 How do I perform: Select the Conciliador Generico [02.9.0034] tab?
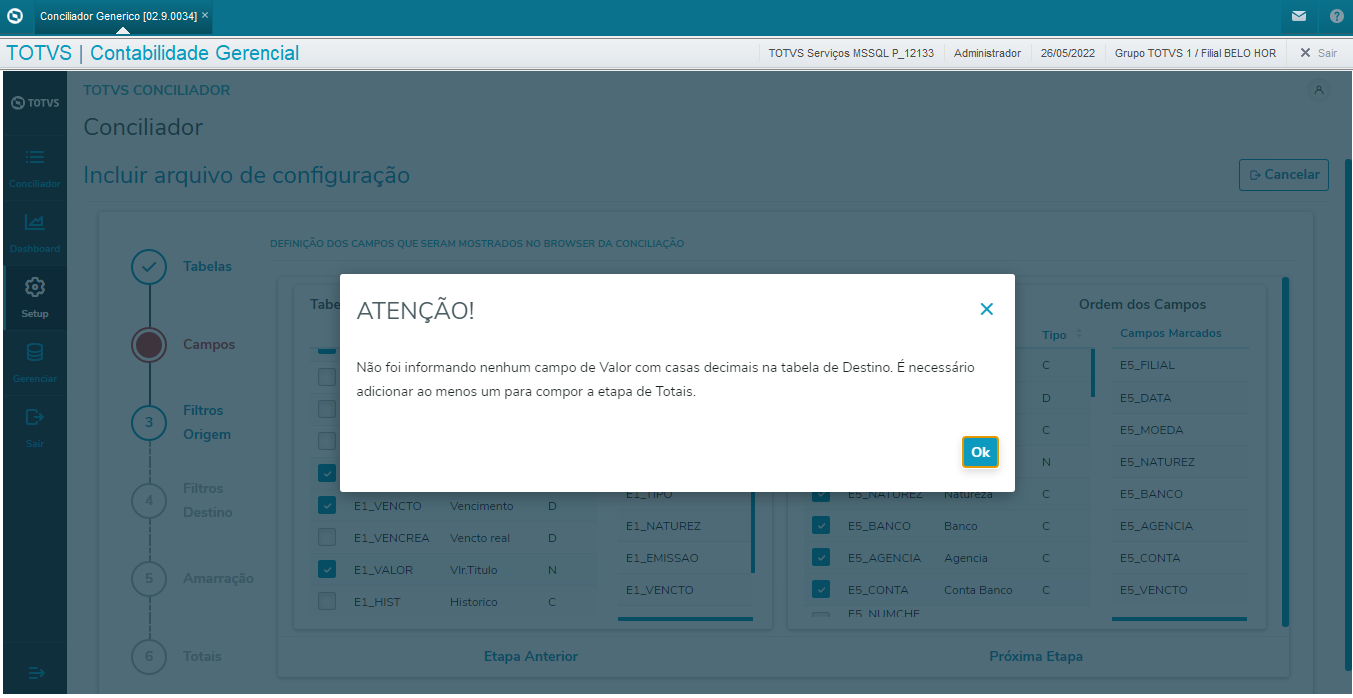click(x=118, y=16)
